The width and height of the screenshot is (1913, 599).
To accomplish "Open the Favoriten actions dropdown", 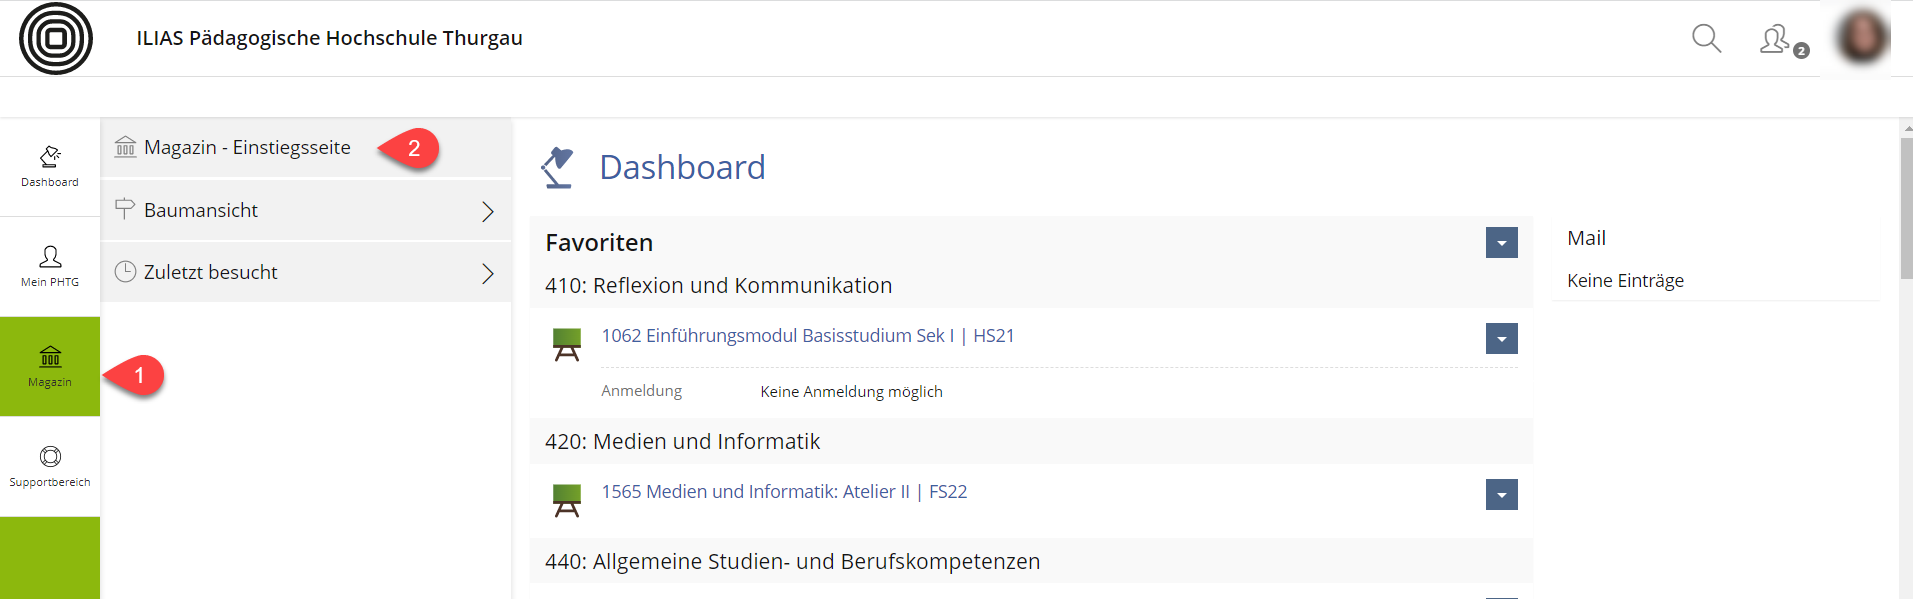I will pos(1501,242).
